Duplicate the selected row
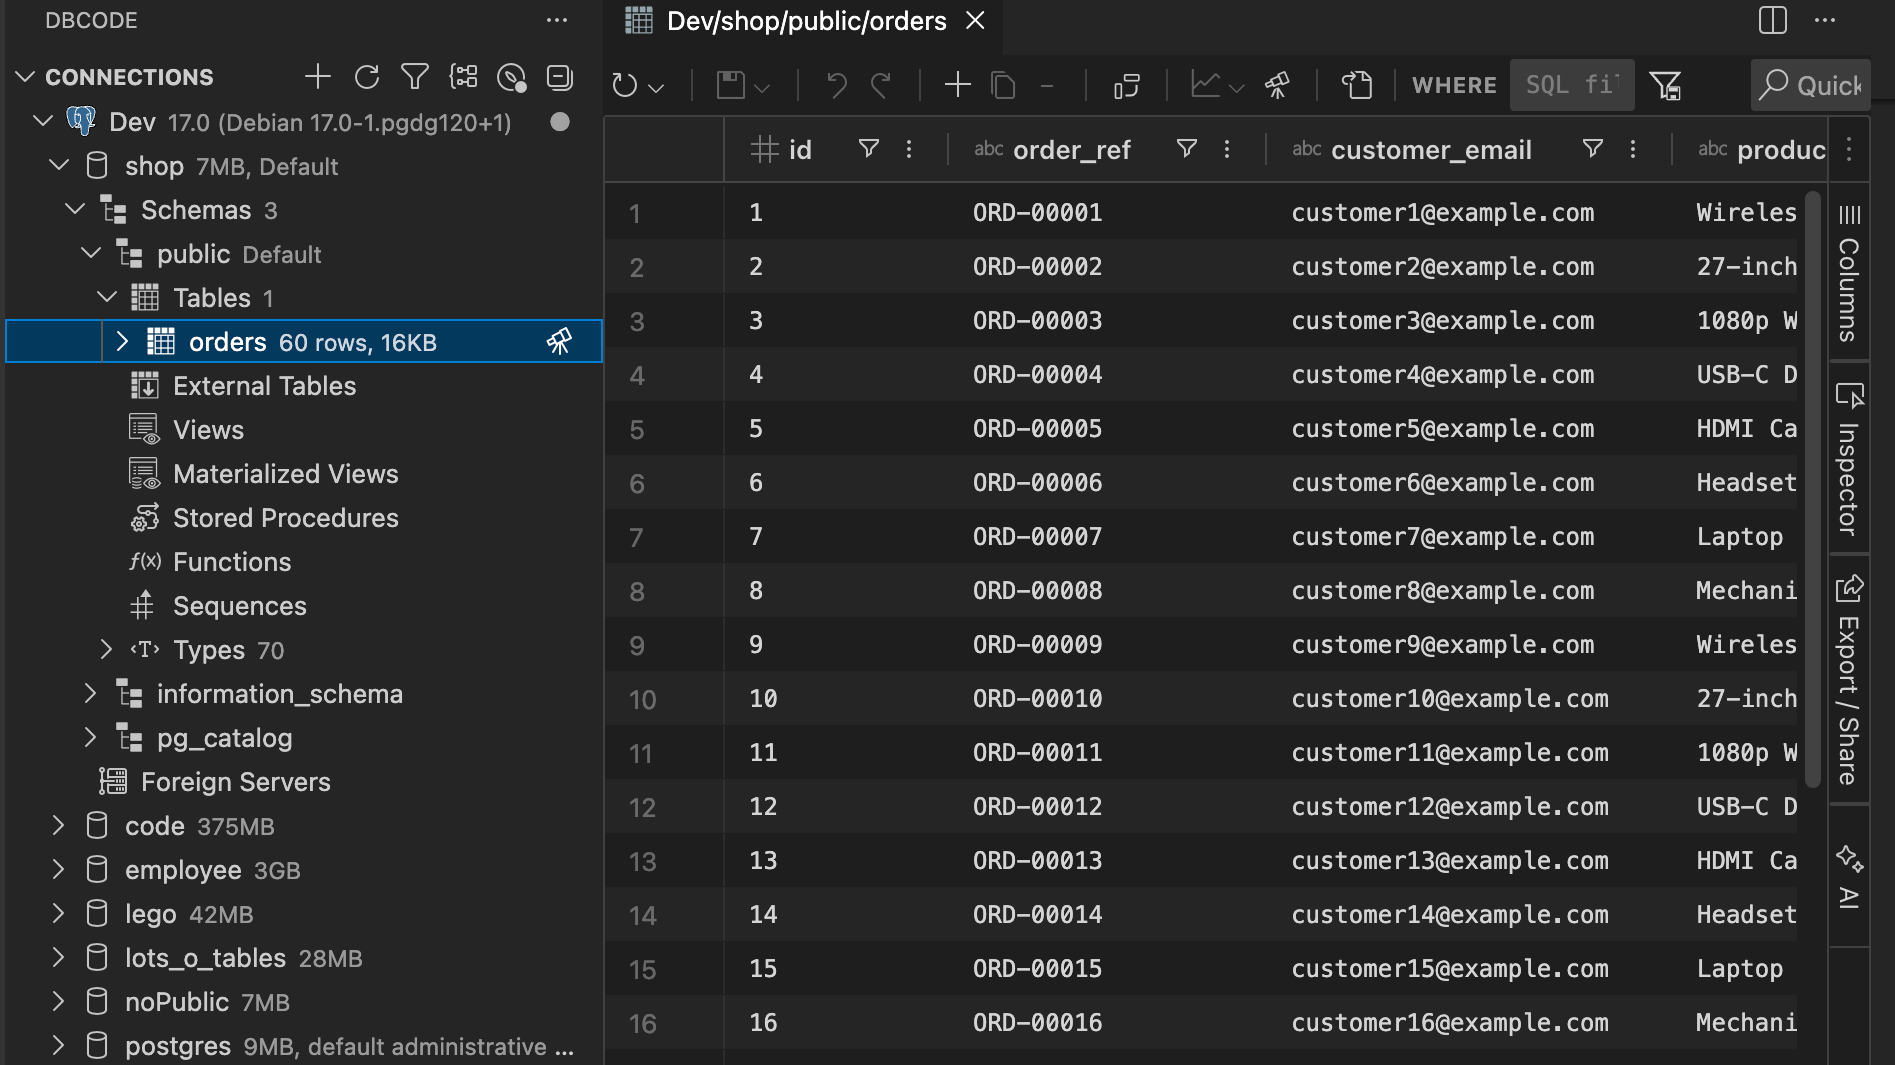 click(1003, 85)
